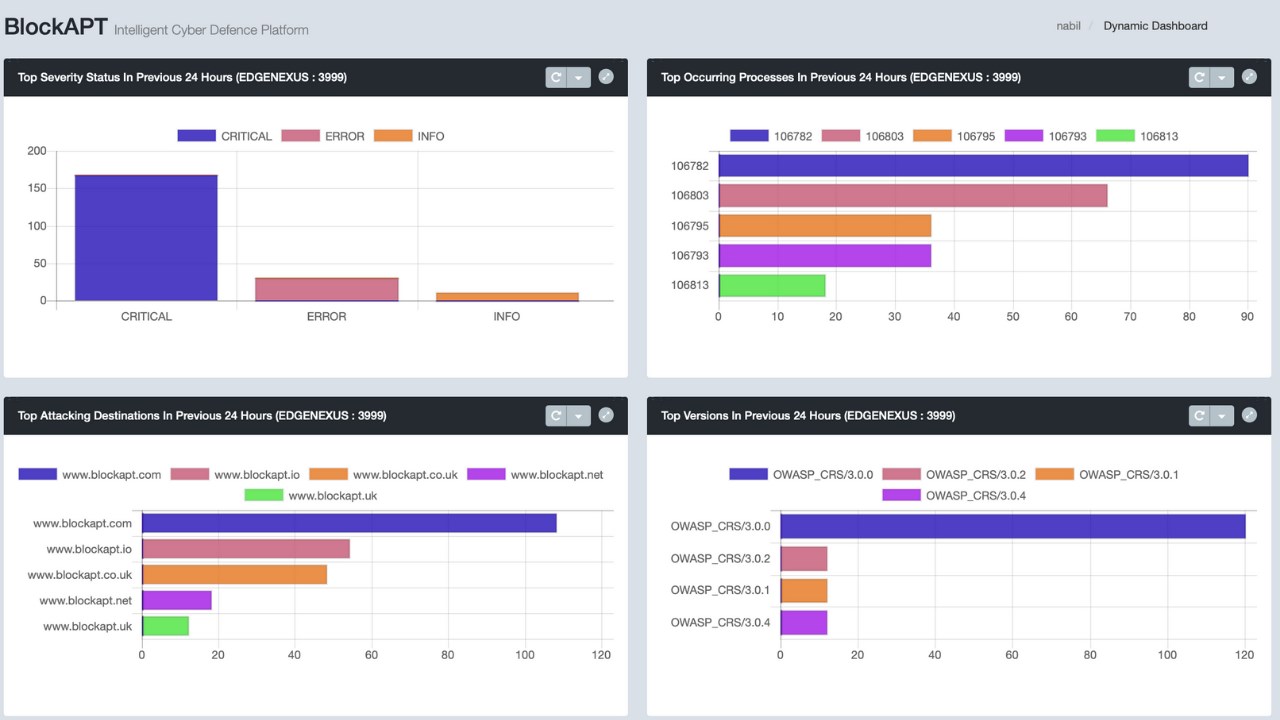Viewport: 1280px width, 720px height.
Task: Toggle the 106803 legend entry in the processes chart
Action: pos(862,136)
